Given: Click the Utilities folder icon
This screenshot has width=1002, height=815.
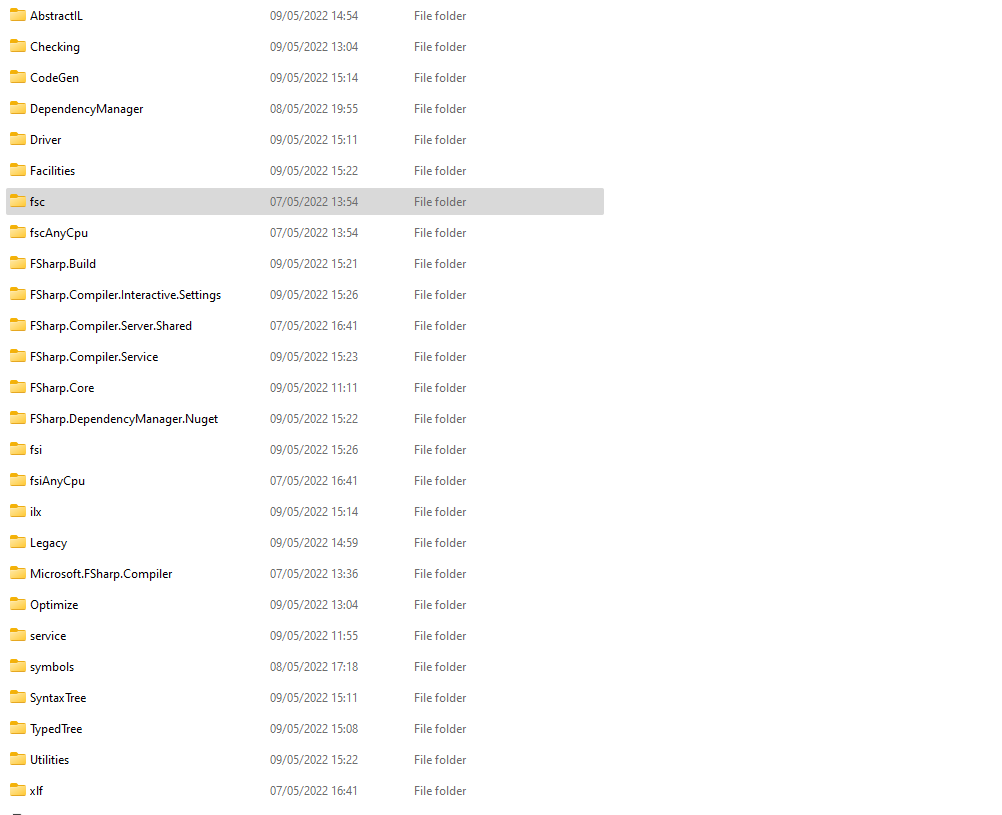Looking at the screenshot, I should click(18, 759).
